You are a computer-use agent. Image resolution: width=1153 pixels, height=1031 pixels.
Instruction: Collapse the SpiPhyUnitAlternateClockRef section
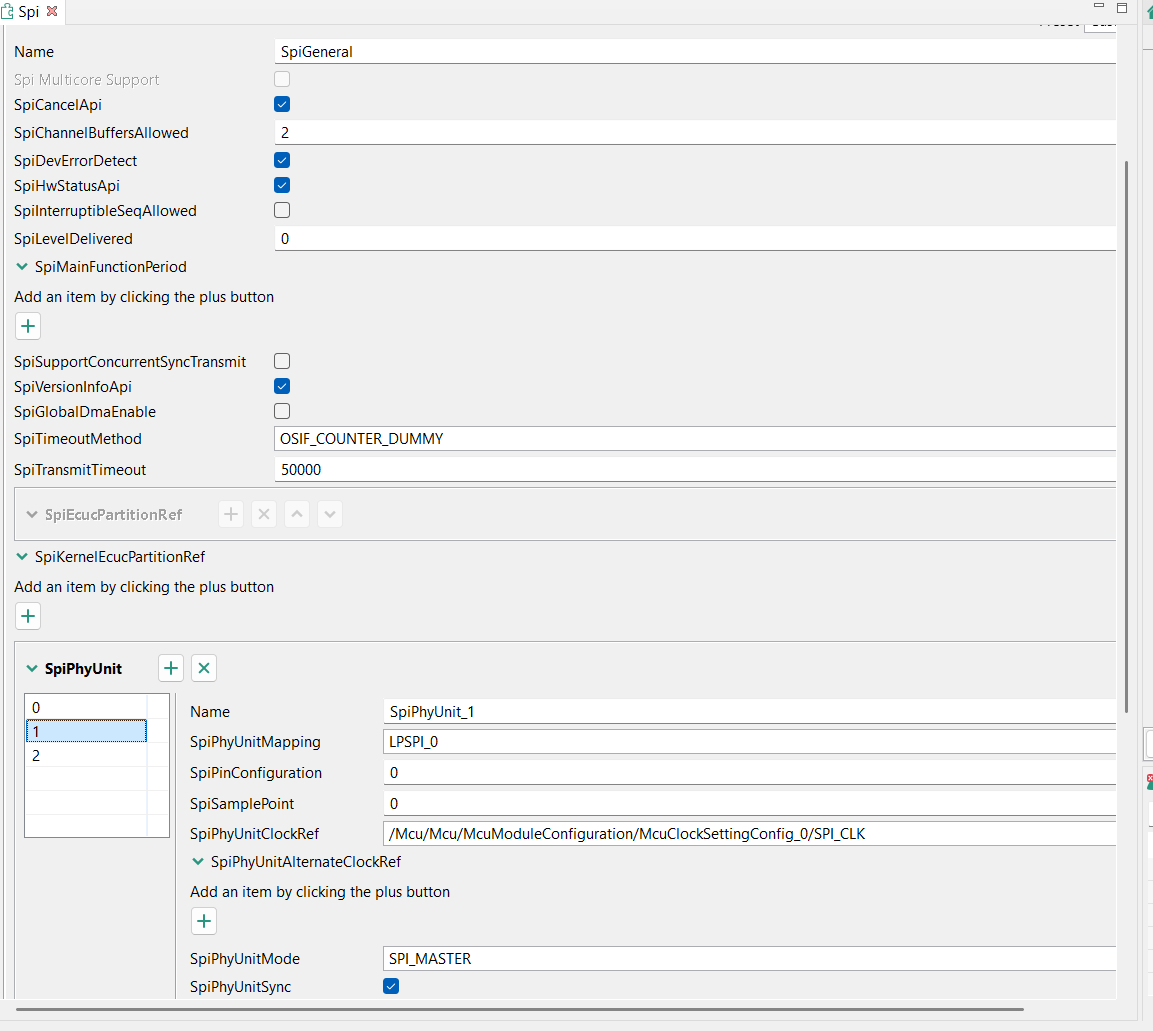[x=198, y=861]
